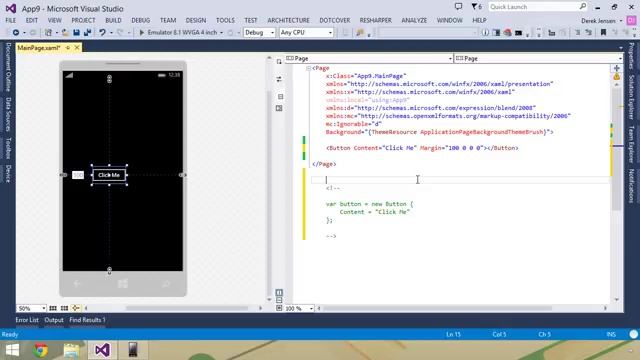The width and height of the screenshot is (640, 360).
Task: Click the swap panes icon in the splitter
Action: [279, 79]
